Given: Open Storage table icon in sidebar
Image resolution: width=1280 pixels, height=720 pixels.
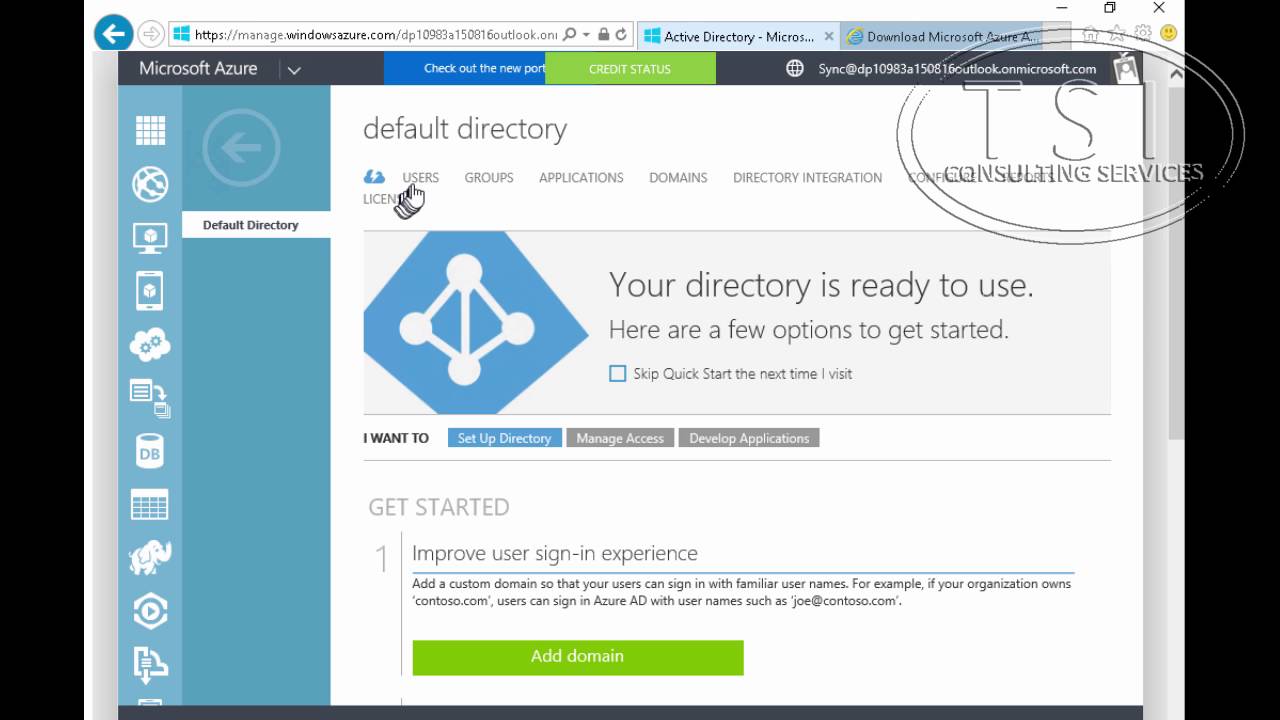Looking at the screenshot, I should [150, 505].
